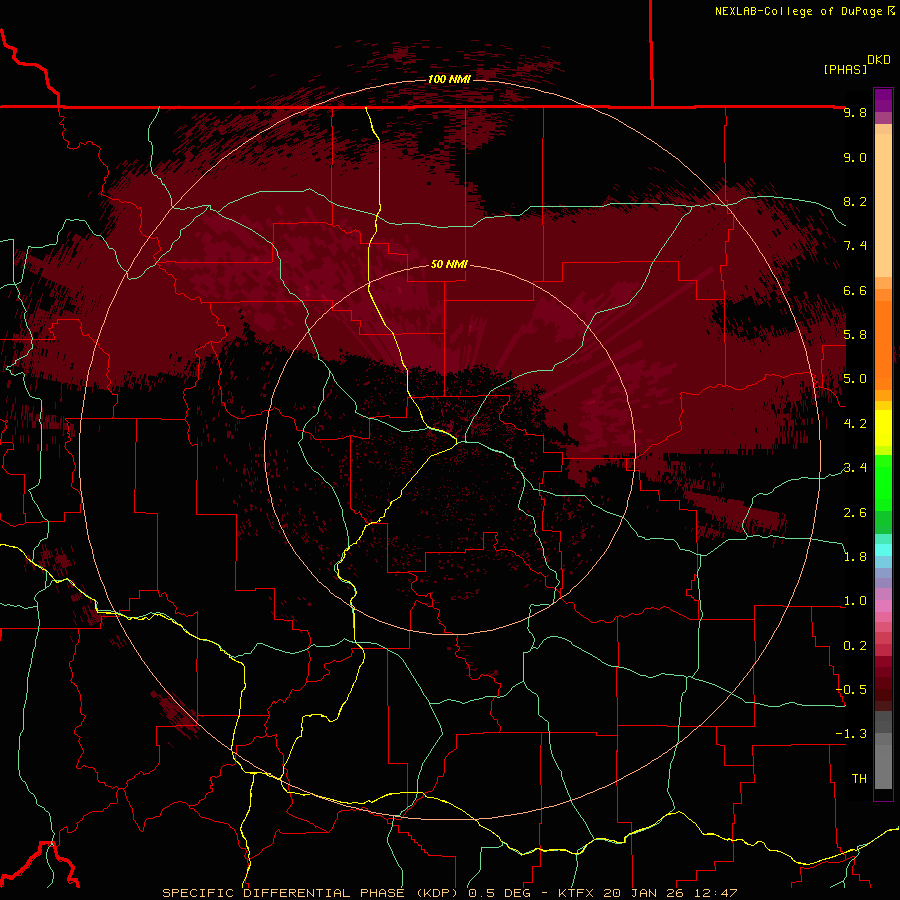Click the -1.3 scale value
The height and width of the screenshot is (900, 900).
pos(851,734)
